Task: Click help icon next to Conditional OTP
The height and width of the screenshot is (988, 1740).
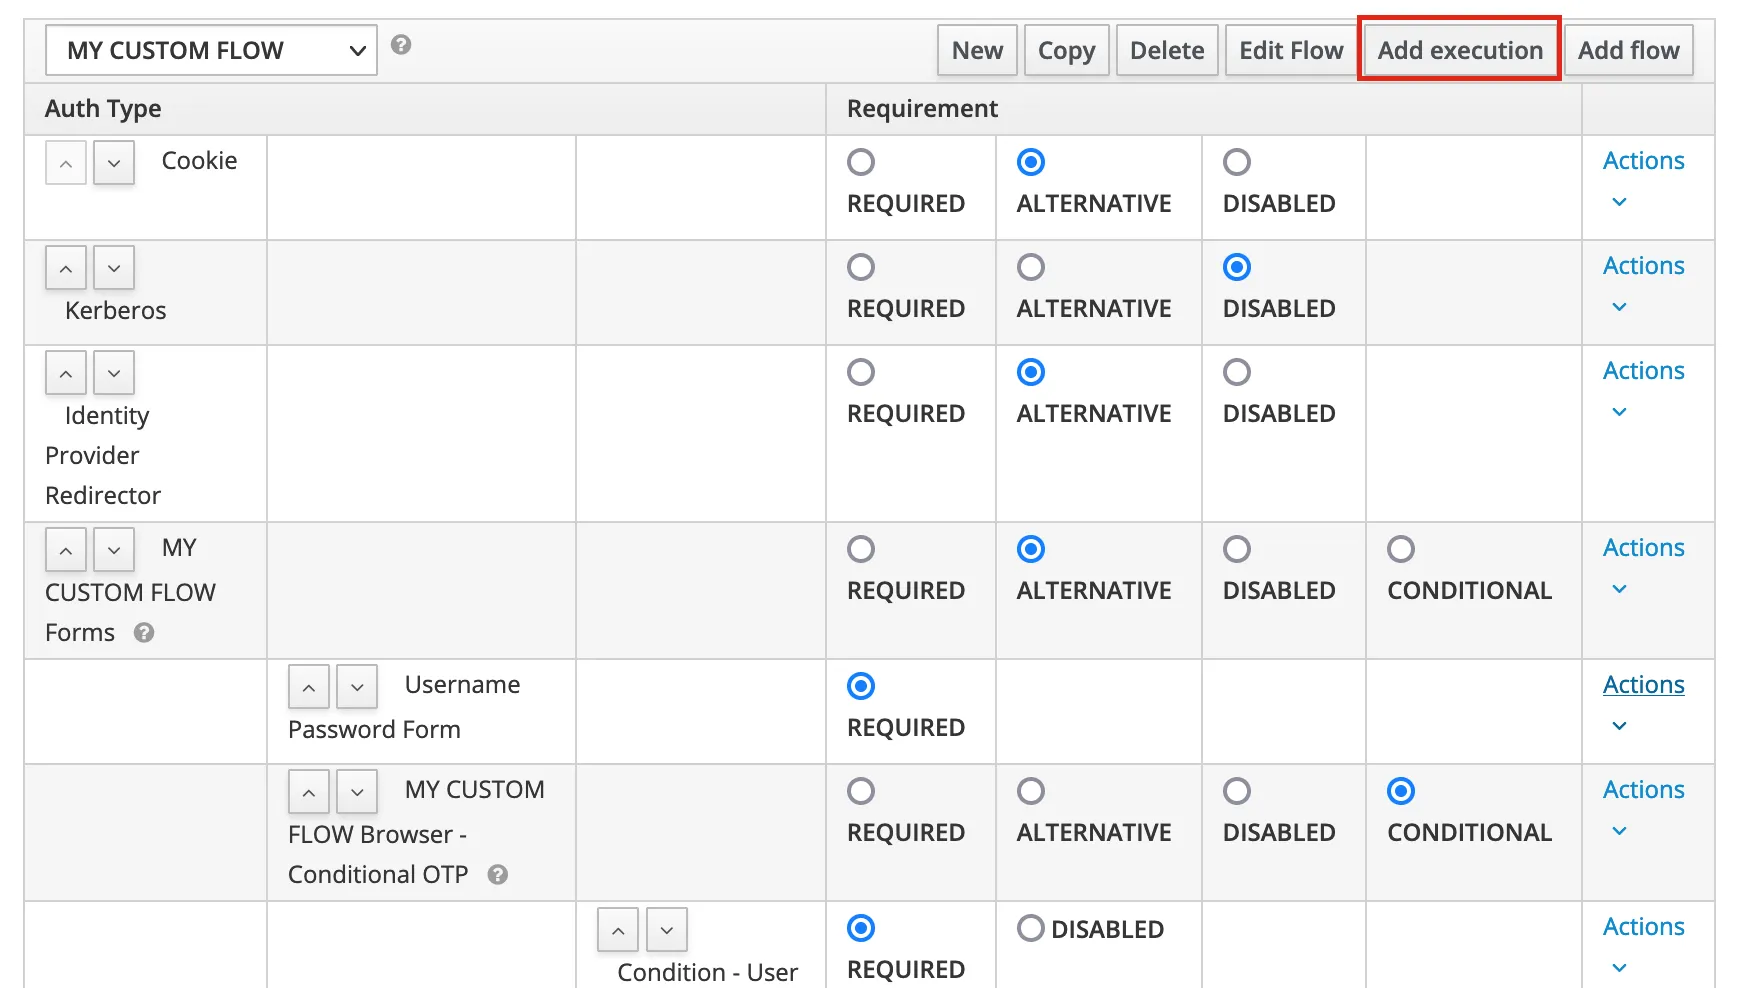Action: [x=497, y=875]
